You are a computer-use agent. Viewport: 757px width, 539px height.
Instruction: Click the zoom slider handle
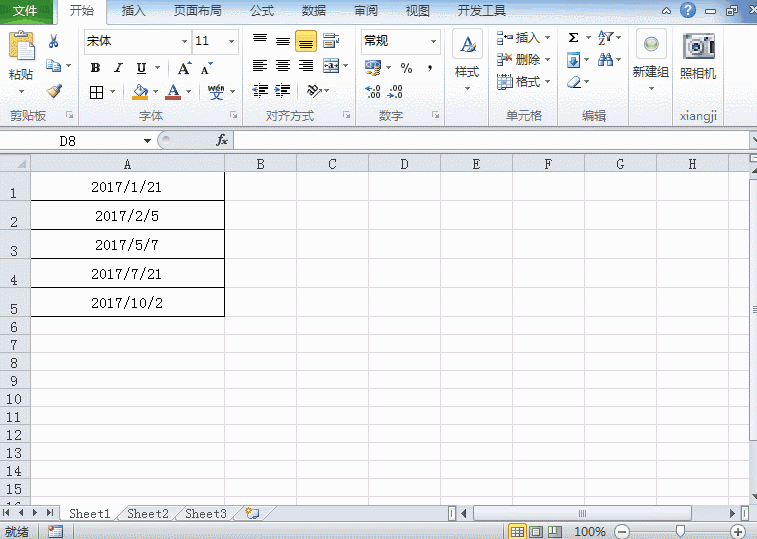[680, 531]
